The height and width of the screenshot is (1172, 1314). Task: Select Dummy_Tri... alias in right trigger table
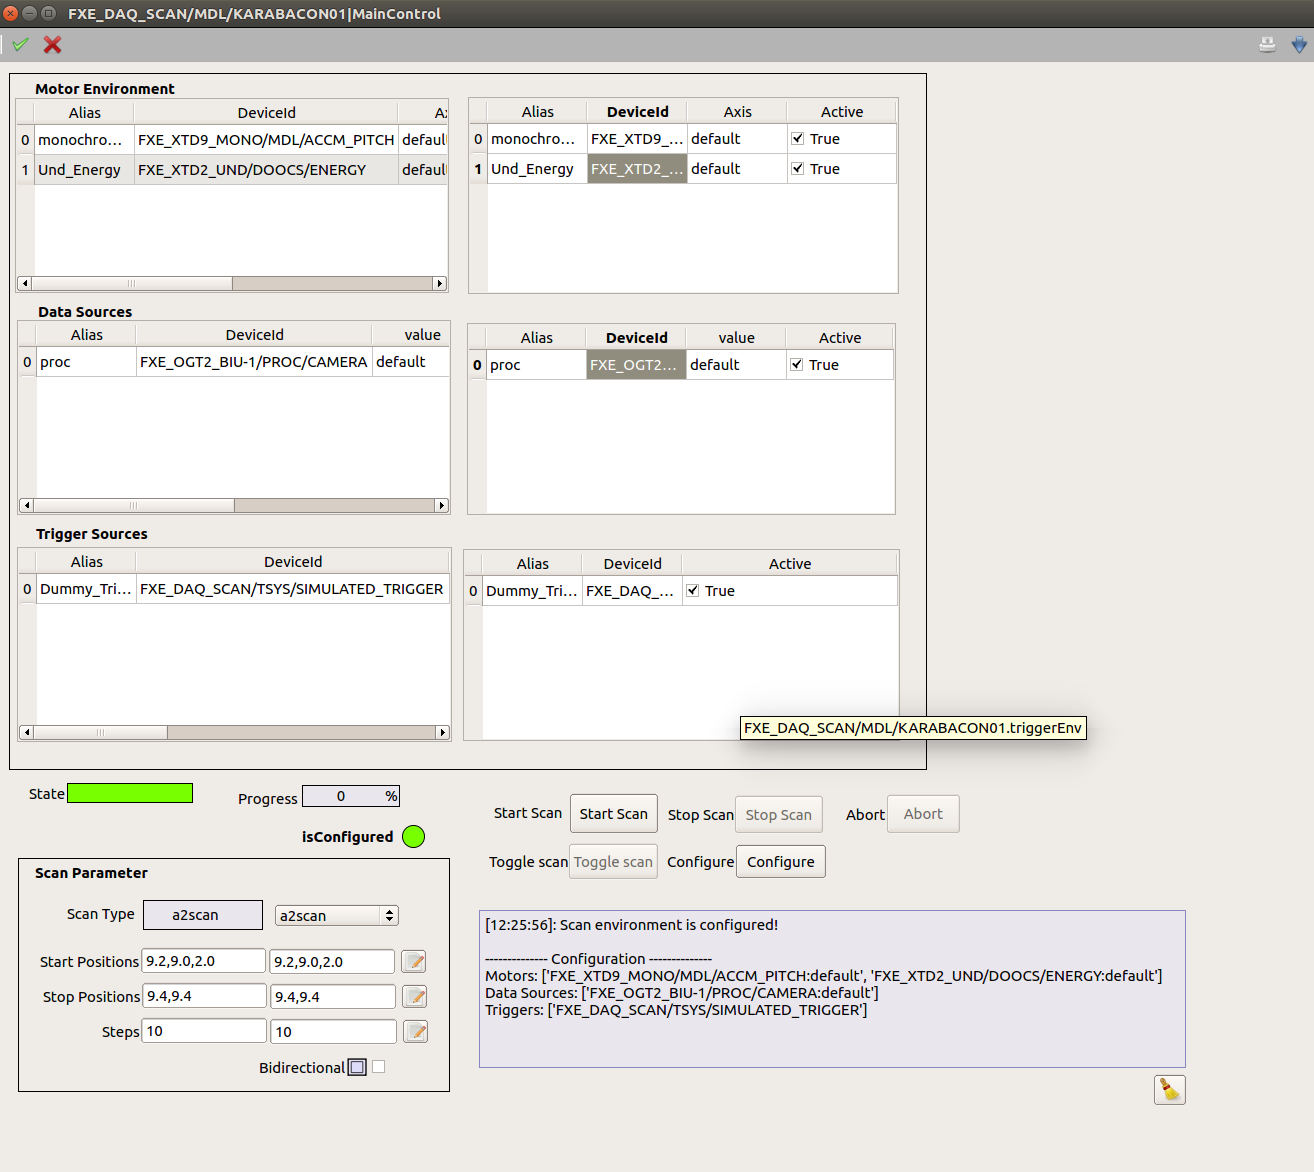pyautogui.click(x=532, y=591)
